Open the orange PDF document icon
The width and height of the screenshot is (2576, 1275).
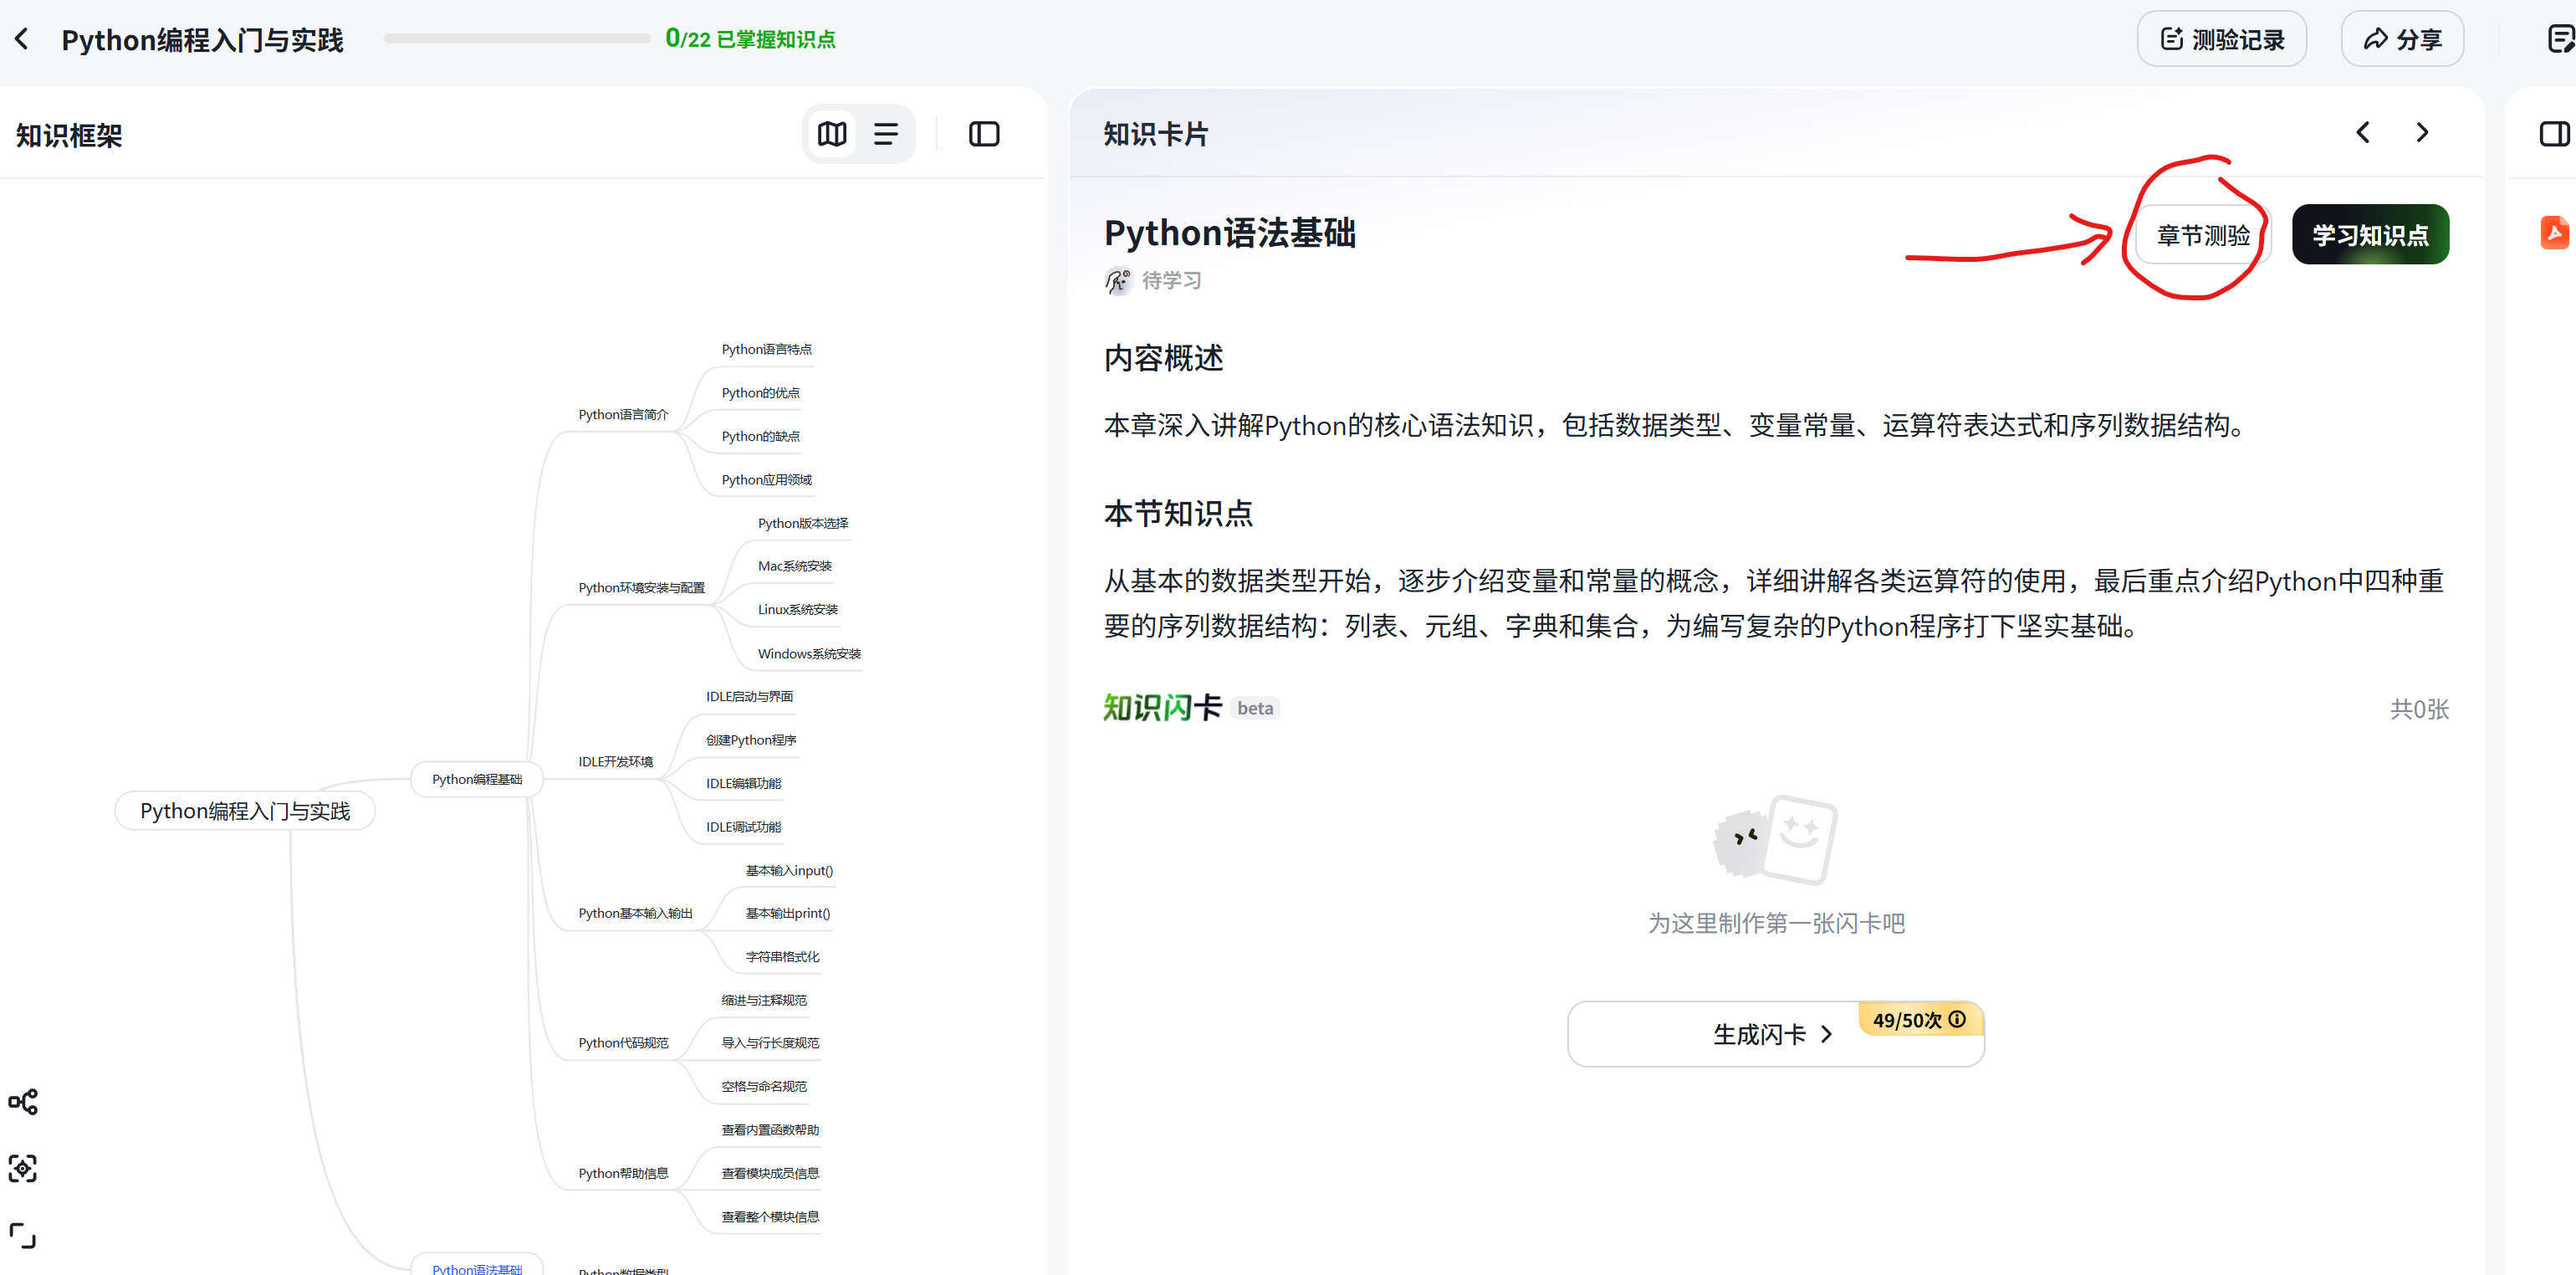(2554, 233)
